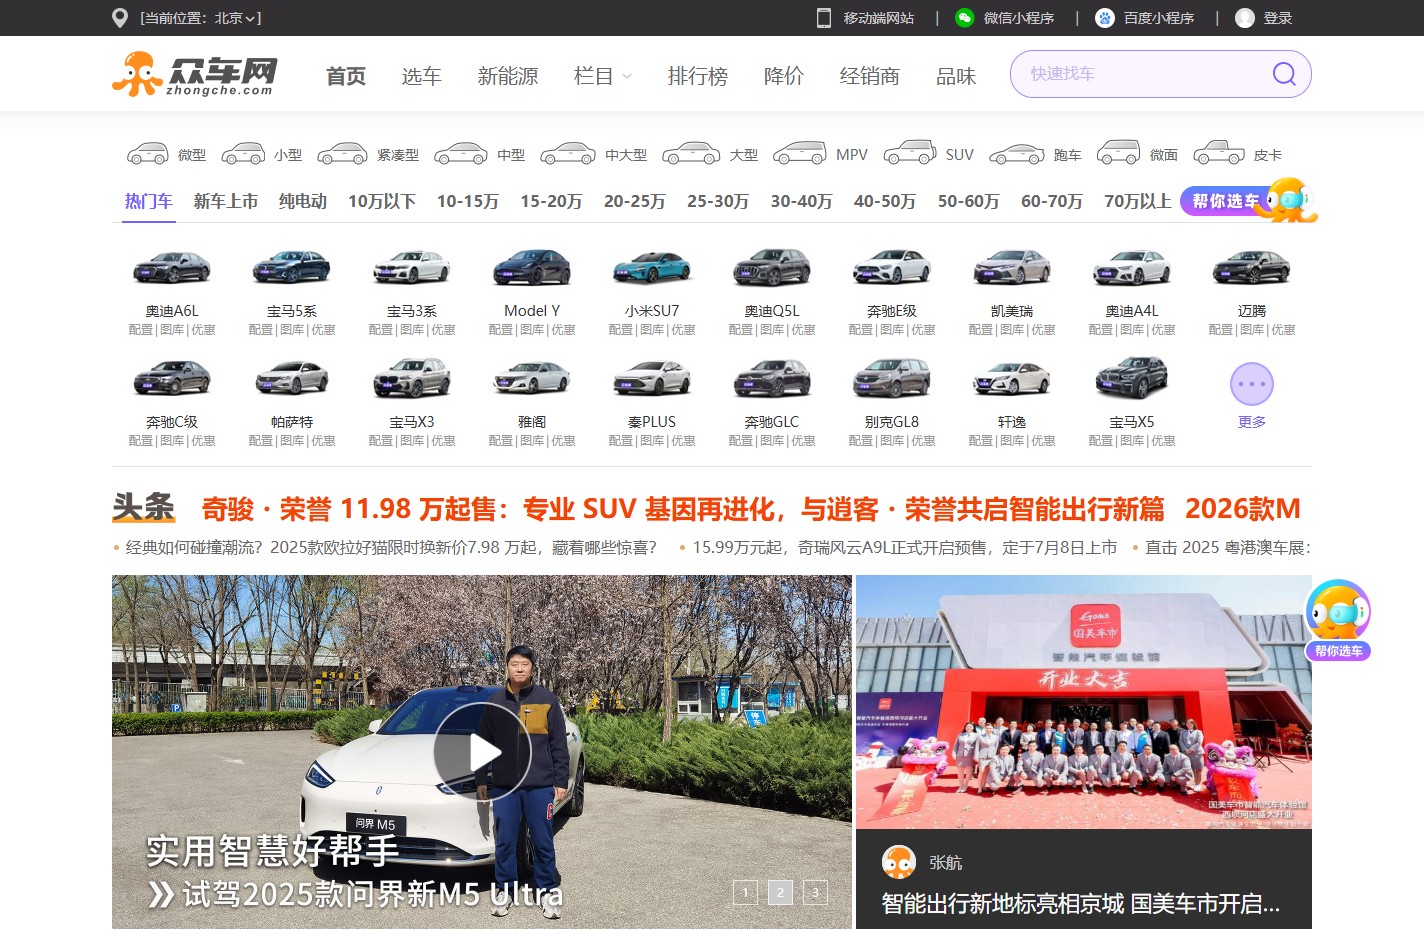The image size is (1424, 933).
Task: Select the 紧凑型 car type icon
Action: tap(342, 154)
